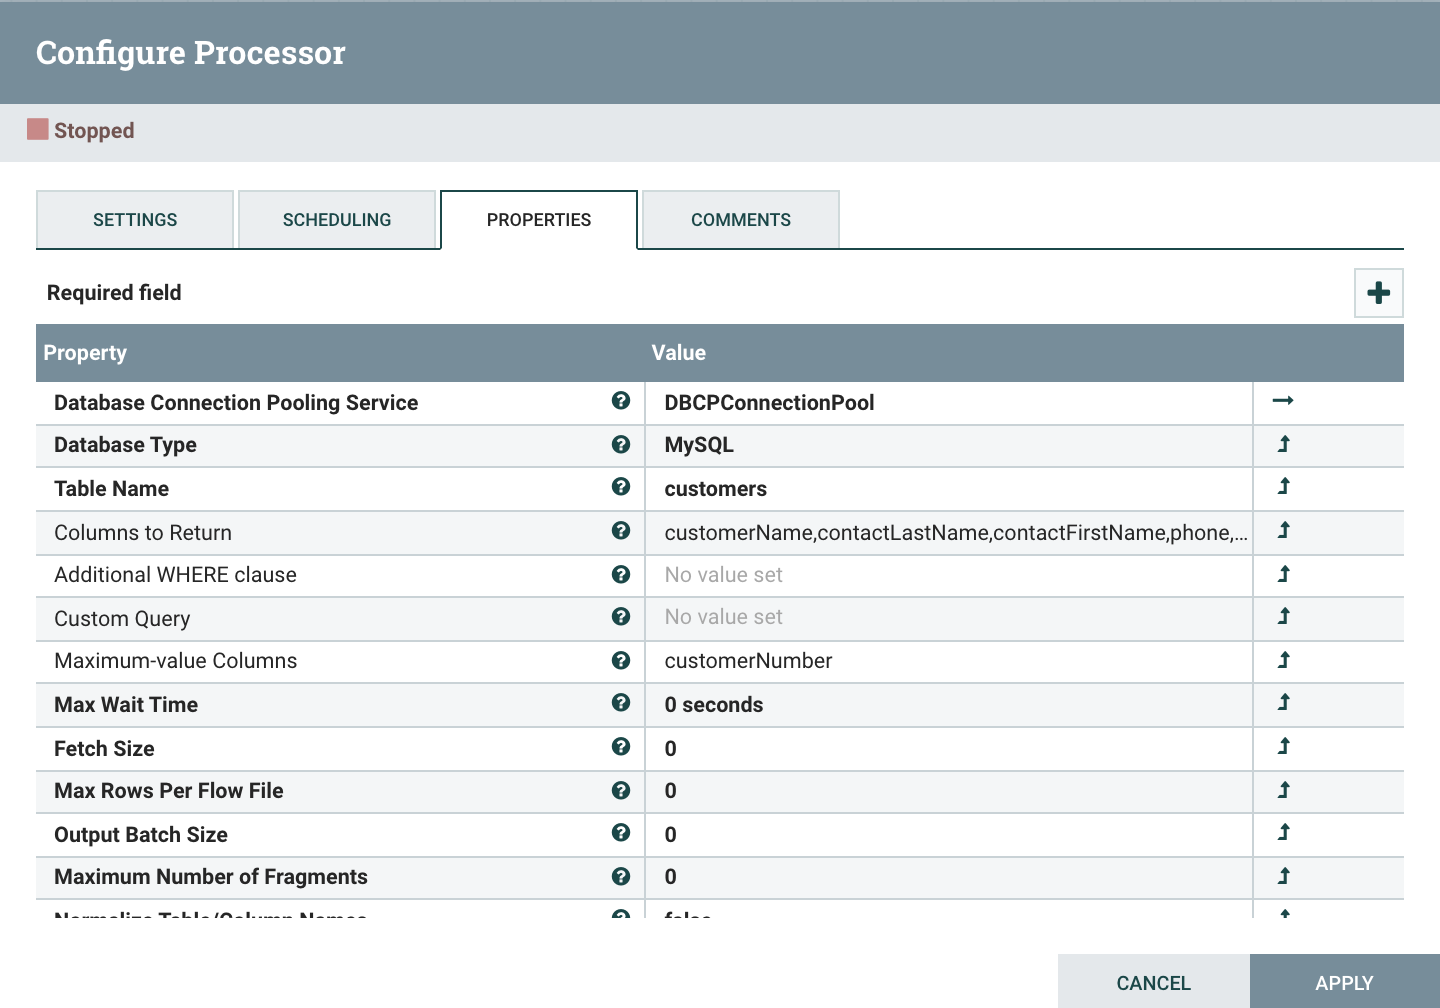
Task: Select the Output Batch Size property name
Action: (x=141, y=835)
